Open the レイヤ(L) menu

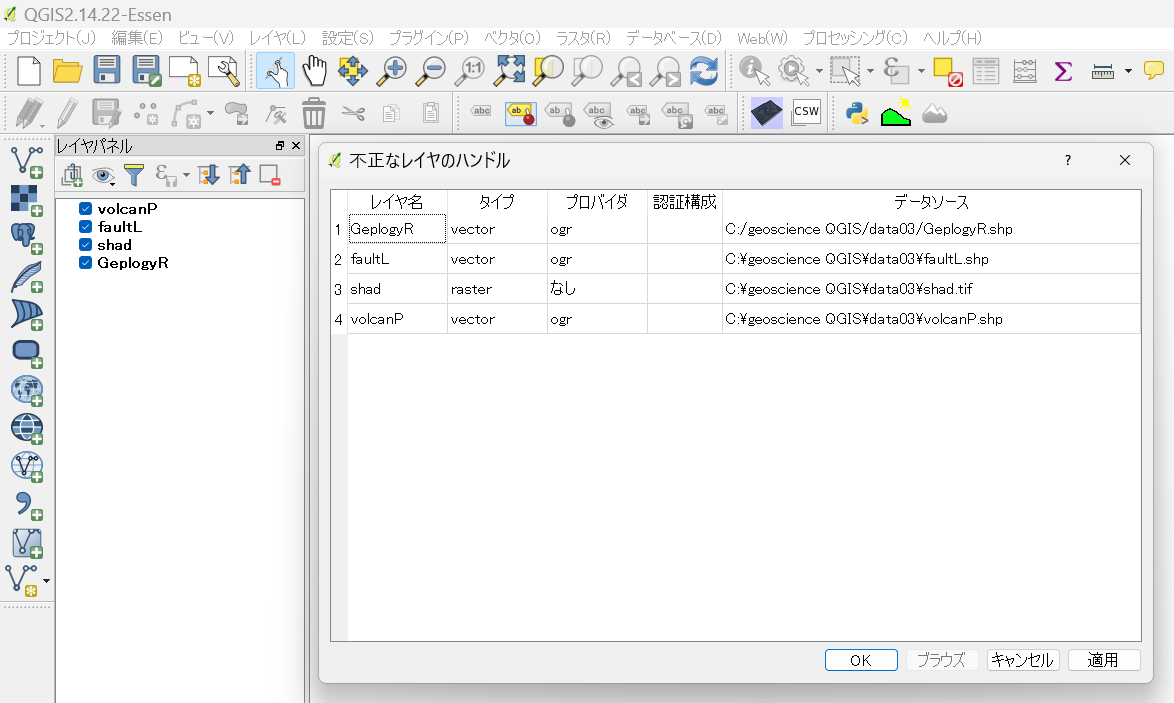click(x=277, y=38)
